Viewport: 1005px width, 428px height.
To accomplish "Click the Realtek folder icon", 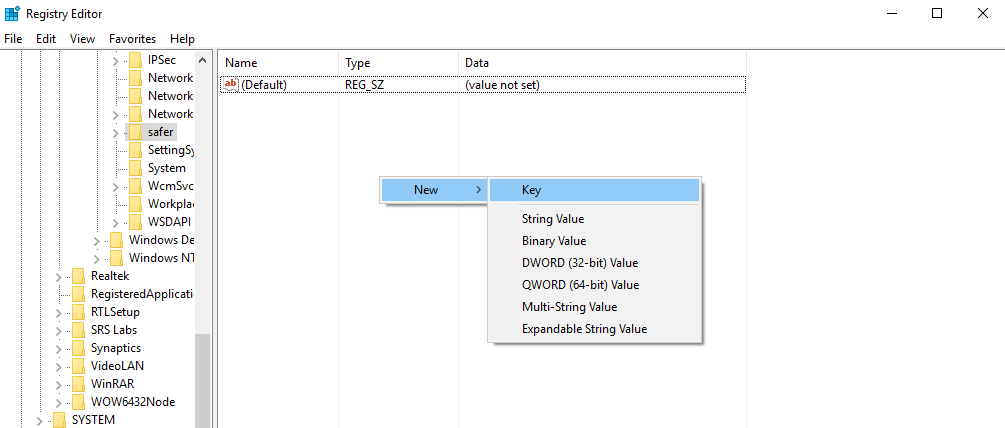I will tap(78, 276).
